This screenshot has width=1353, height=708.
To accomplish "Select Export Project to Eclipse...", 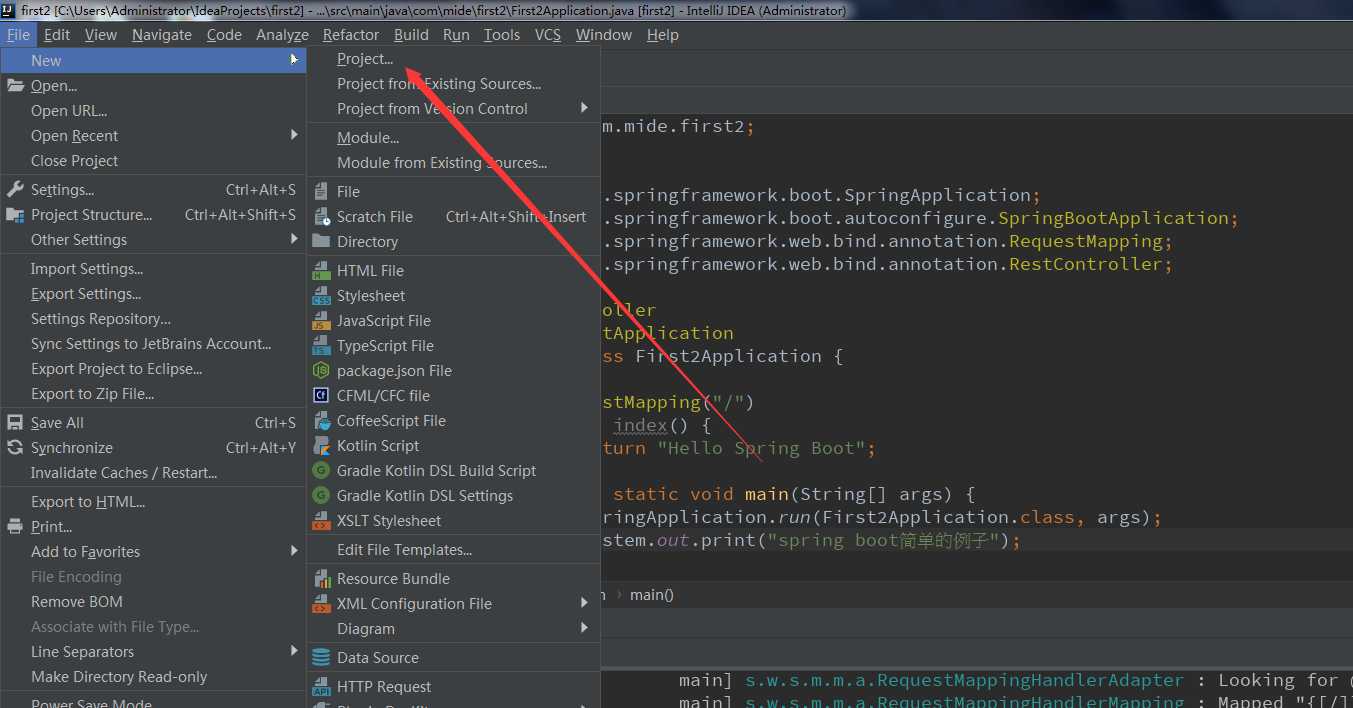I will 153,369.
